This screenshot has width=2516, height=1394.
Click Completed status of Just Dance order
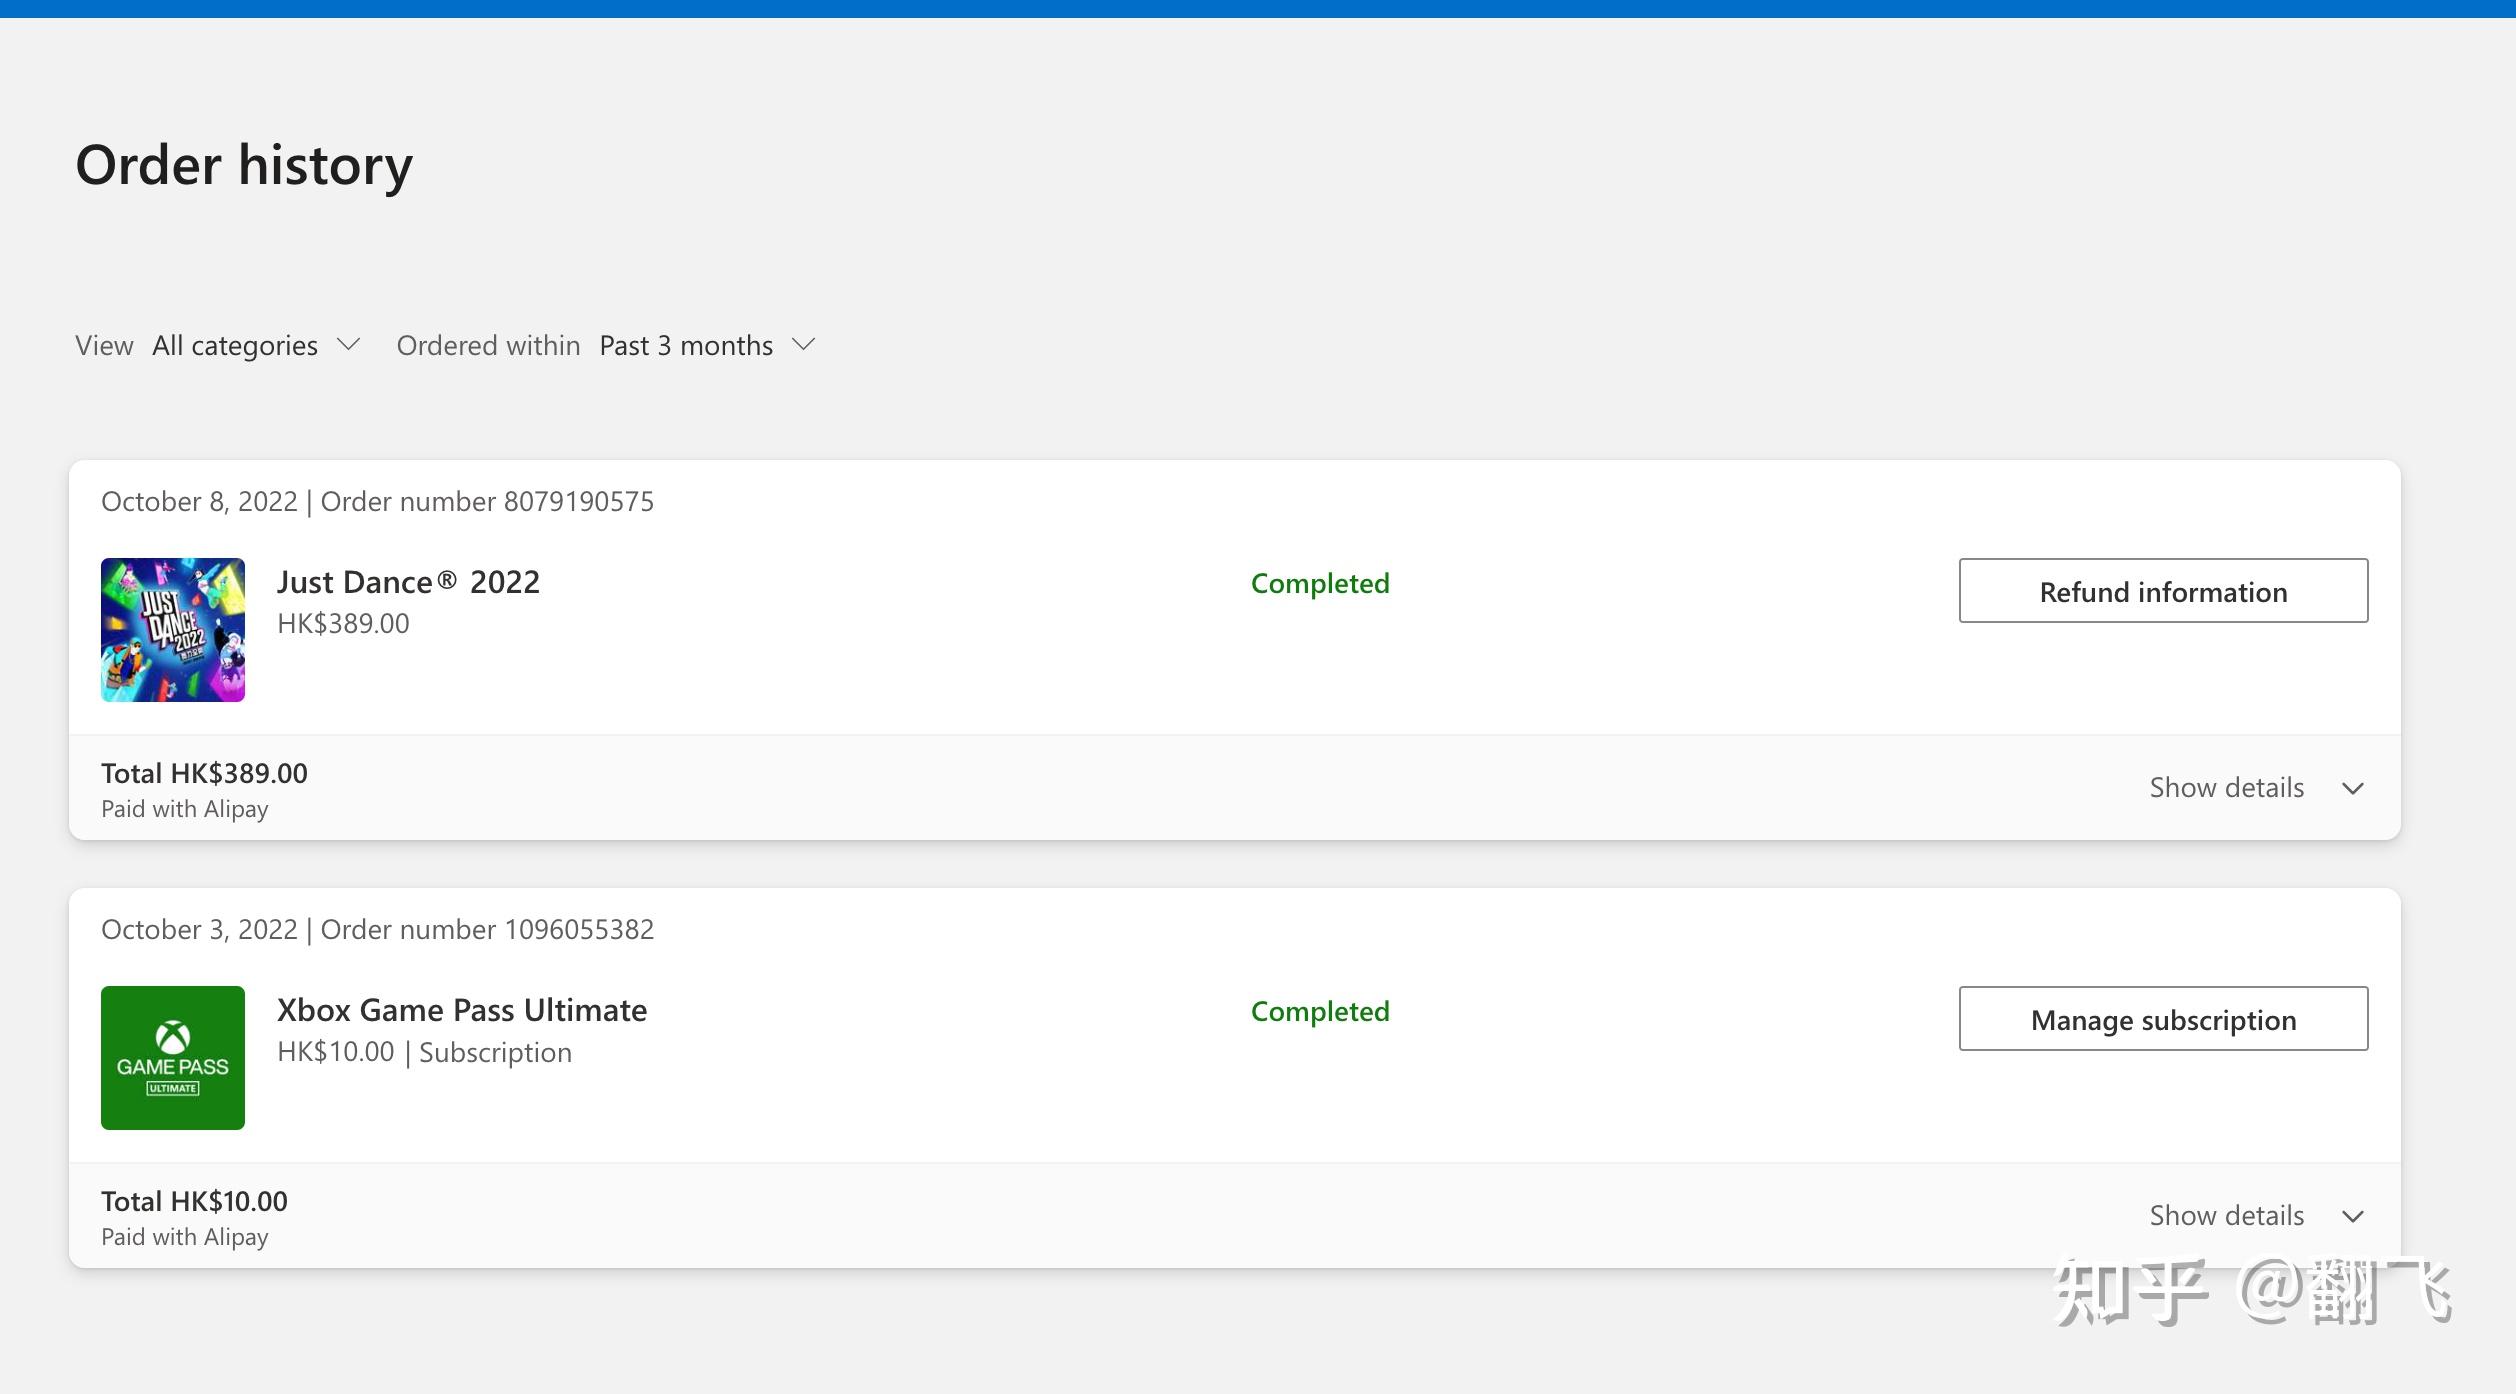click(1320, 583)
